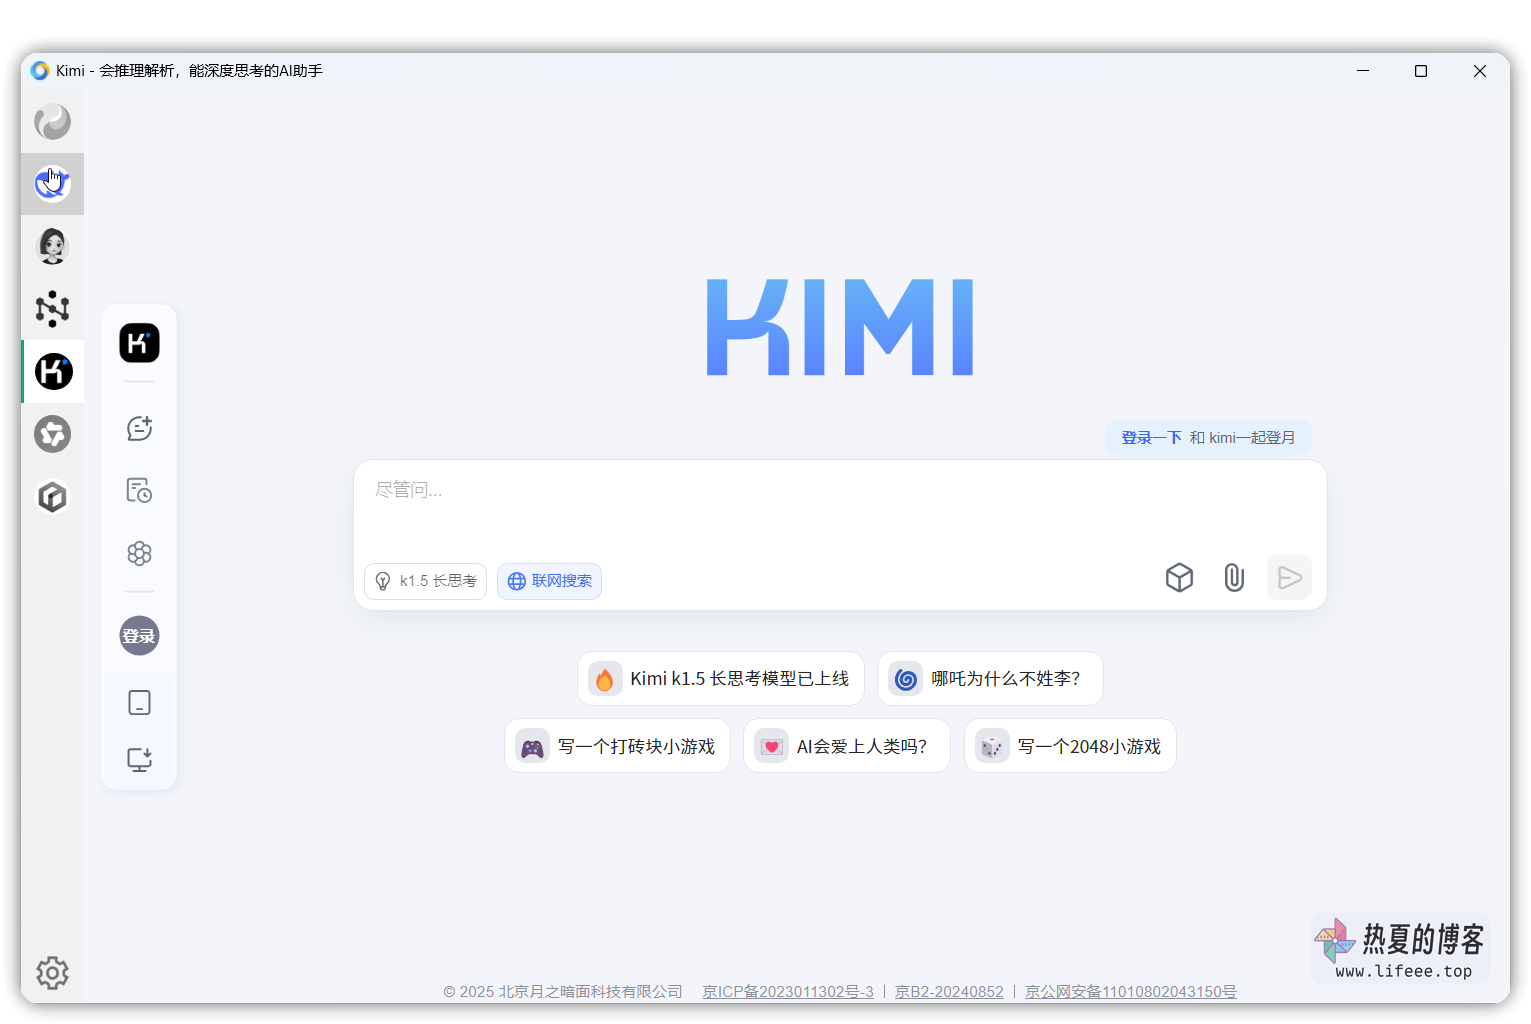Toggle k1.5 长思考 mode

tap(425, 581)
